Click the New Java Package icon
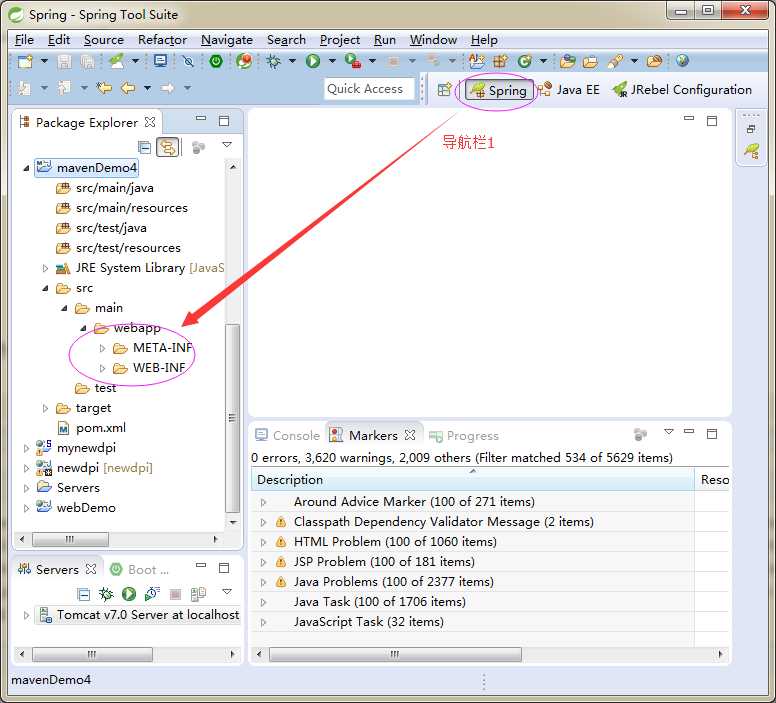The width and height of the screenshot is (776, 703). coord(500,61)
